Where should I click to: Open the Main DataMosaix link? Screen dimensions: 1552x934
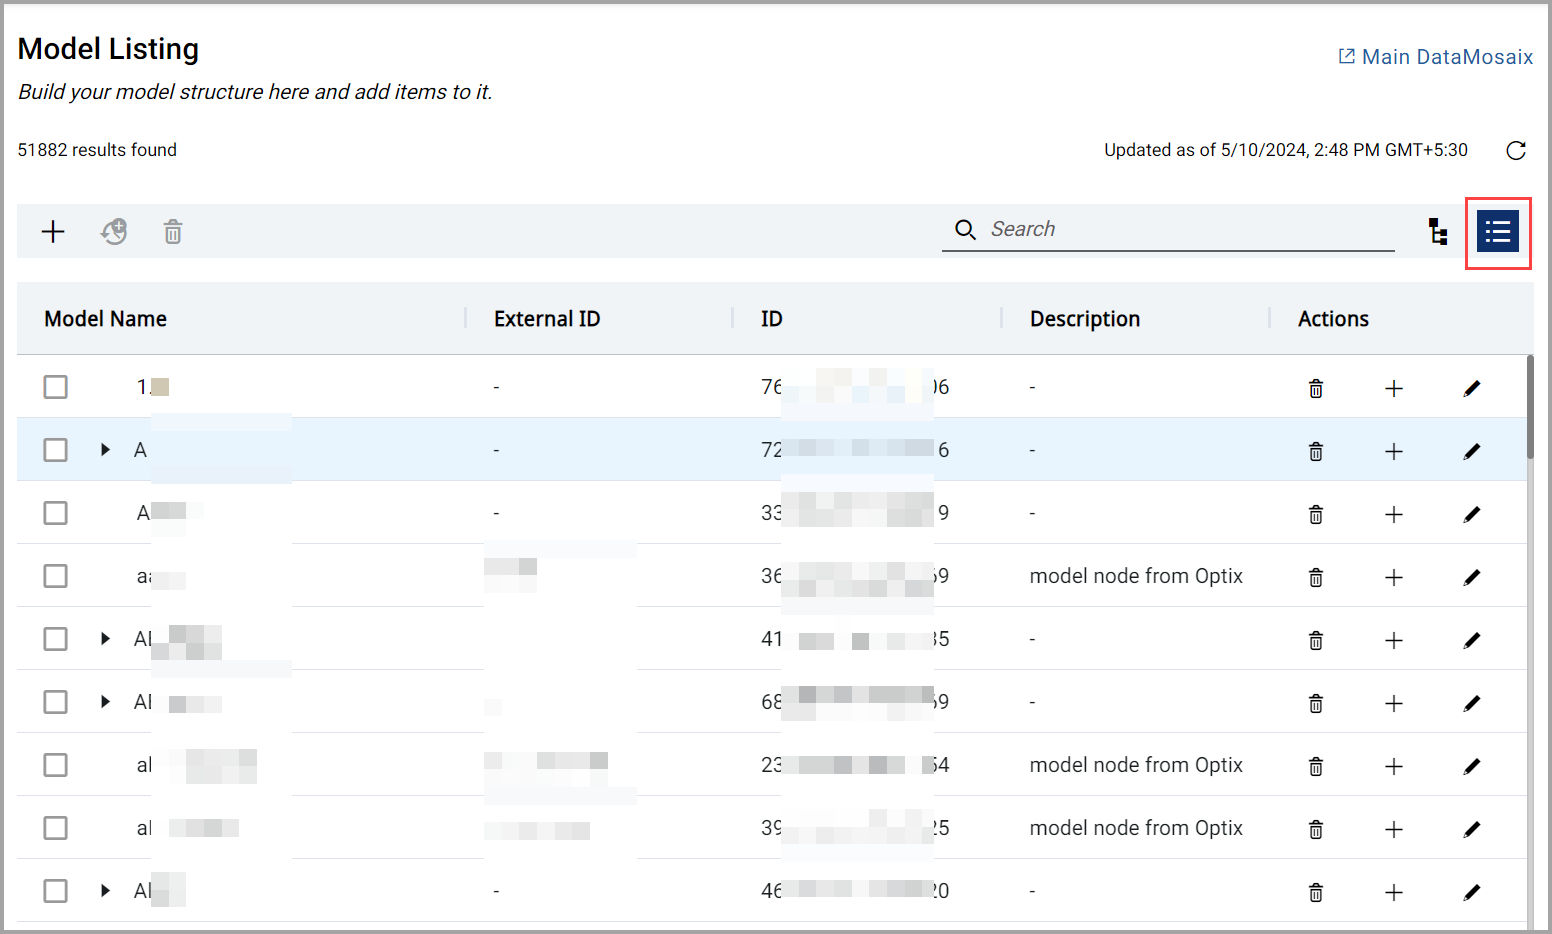pos(1436,57)
